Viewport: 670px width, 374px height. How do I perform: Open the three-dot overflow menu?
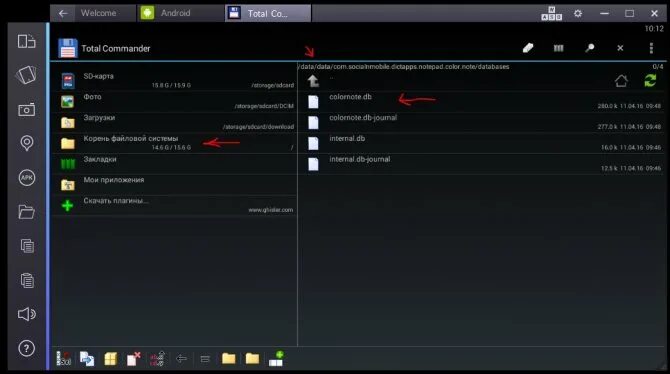coord(651,48)
